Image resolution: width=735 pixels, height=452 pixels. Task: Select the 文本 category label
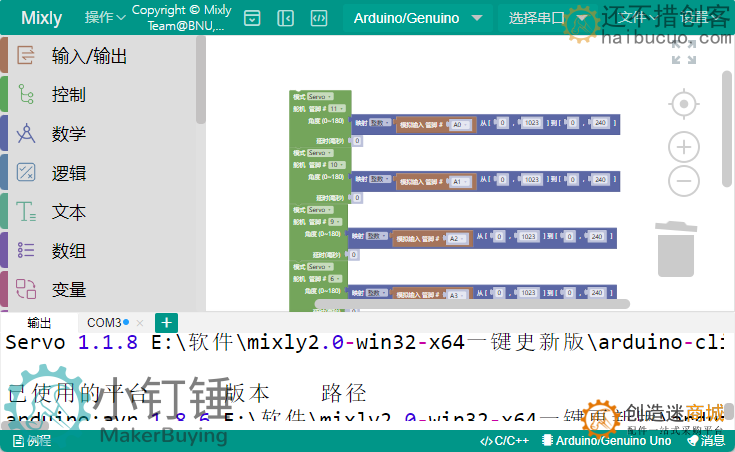[x=69, y=212]
